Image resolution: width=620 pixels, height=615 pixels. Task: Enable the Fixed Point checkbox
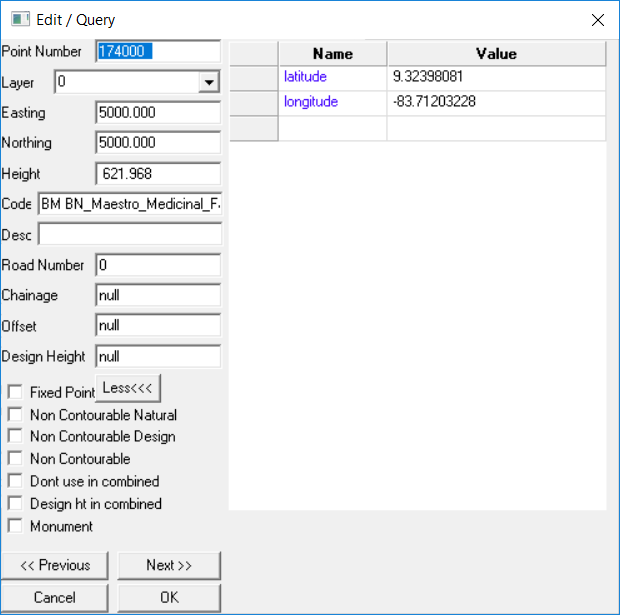(15, 393)
